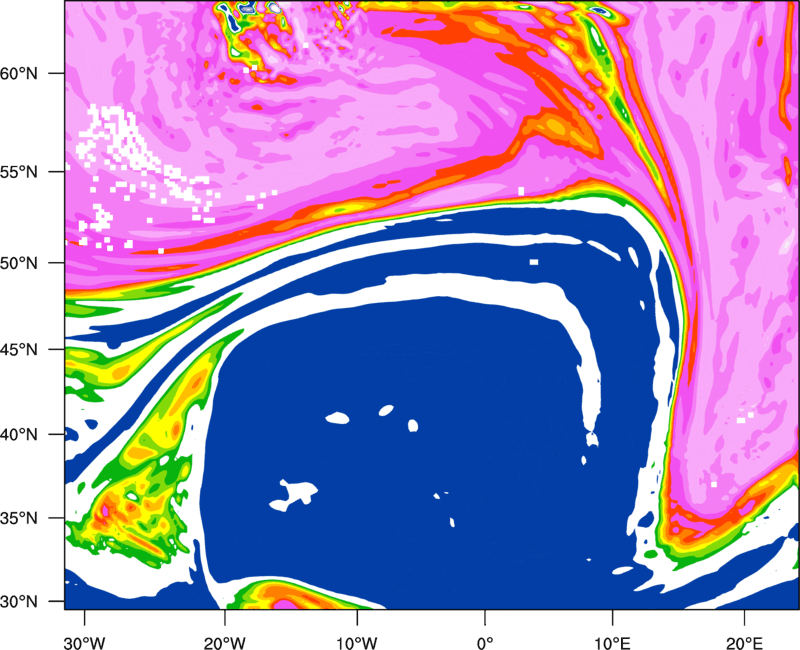Click the 35°N latitude label
Image resolution: width=800 pixels, height=650 pixels.
[x=19, y=518]
